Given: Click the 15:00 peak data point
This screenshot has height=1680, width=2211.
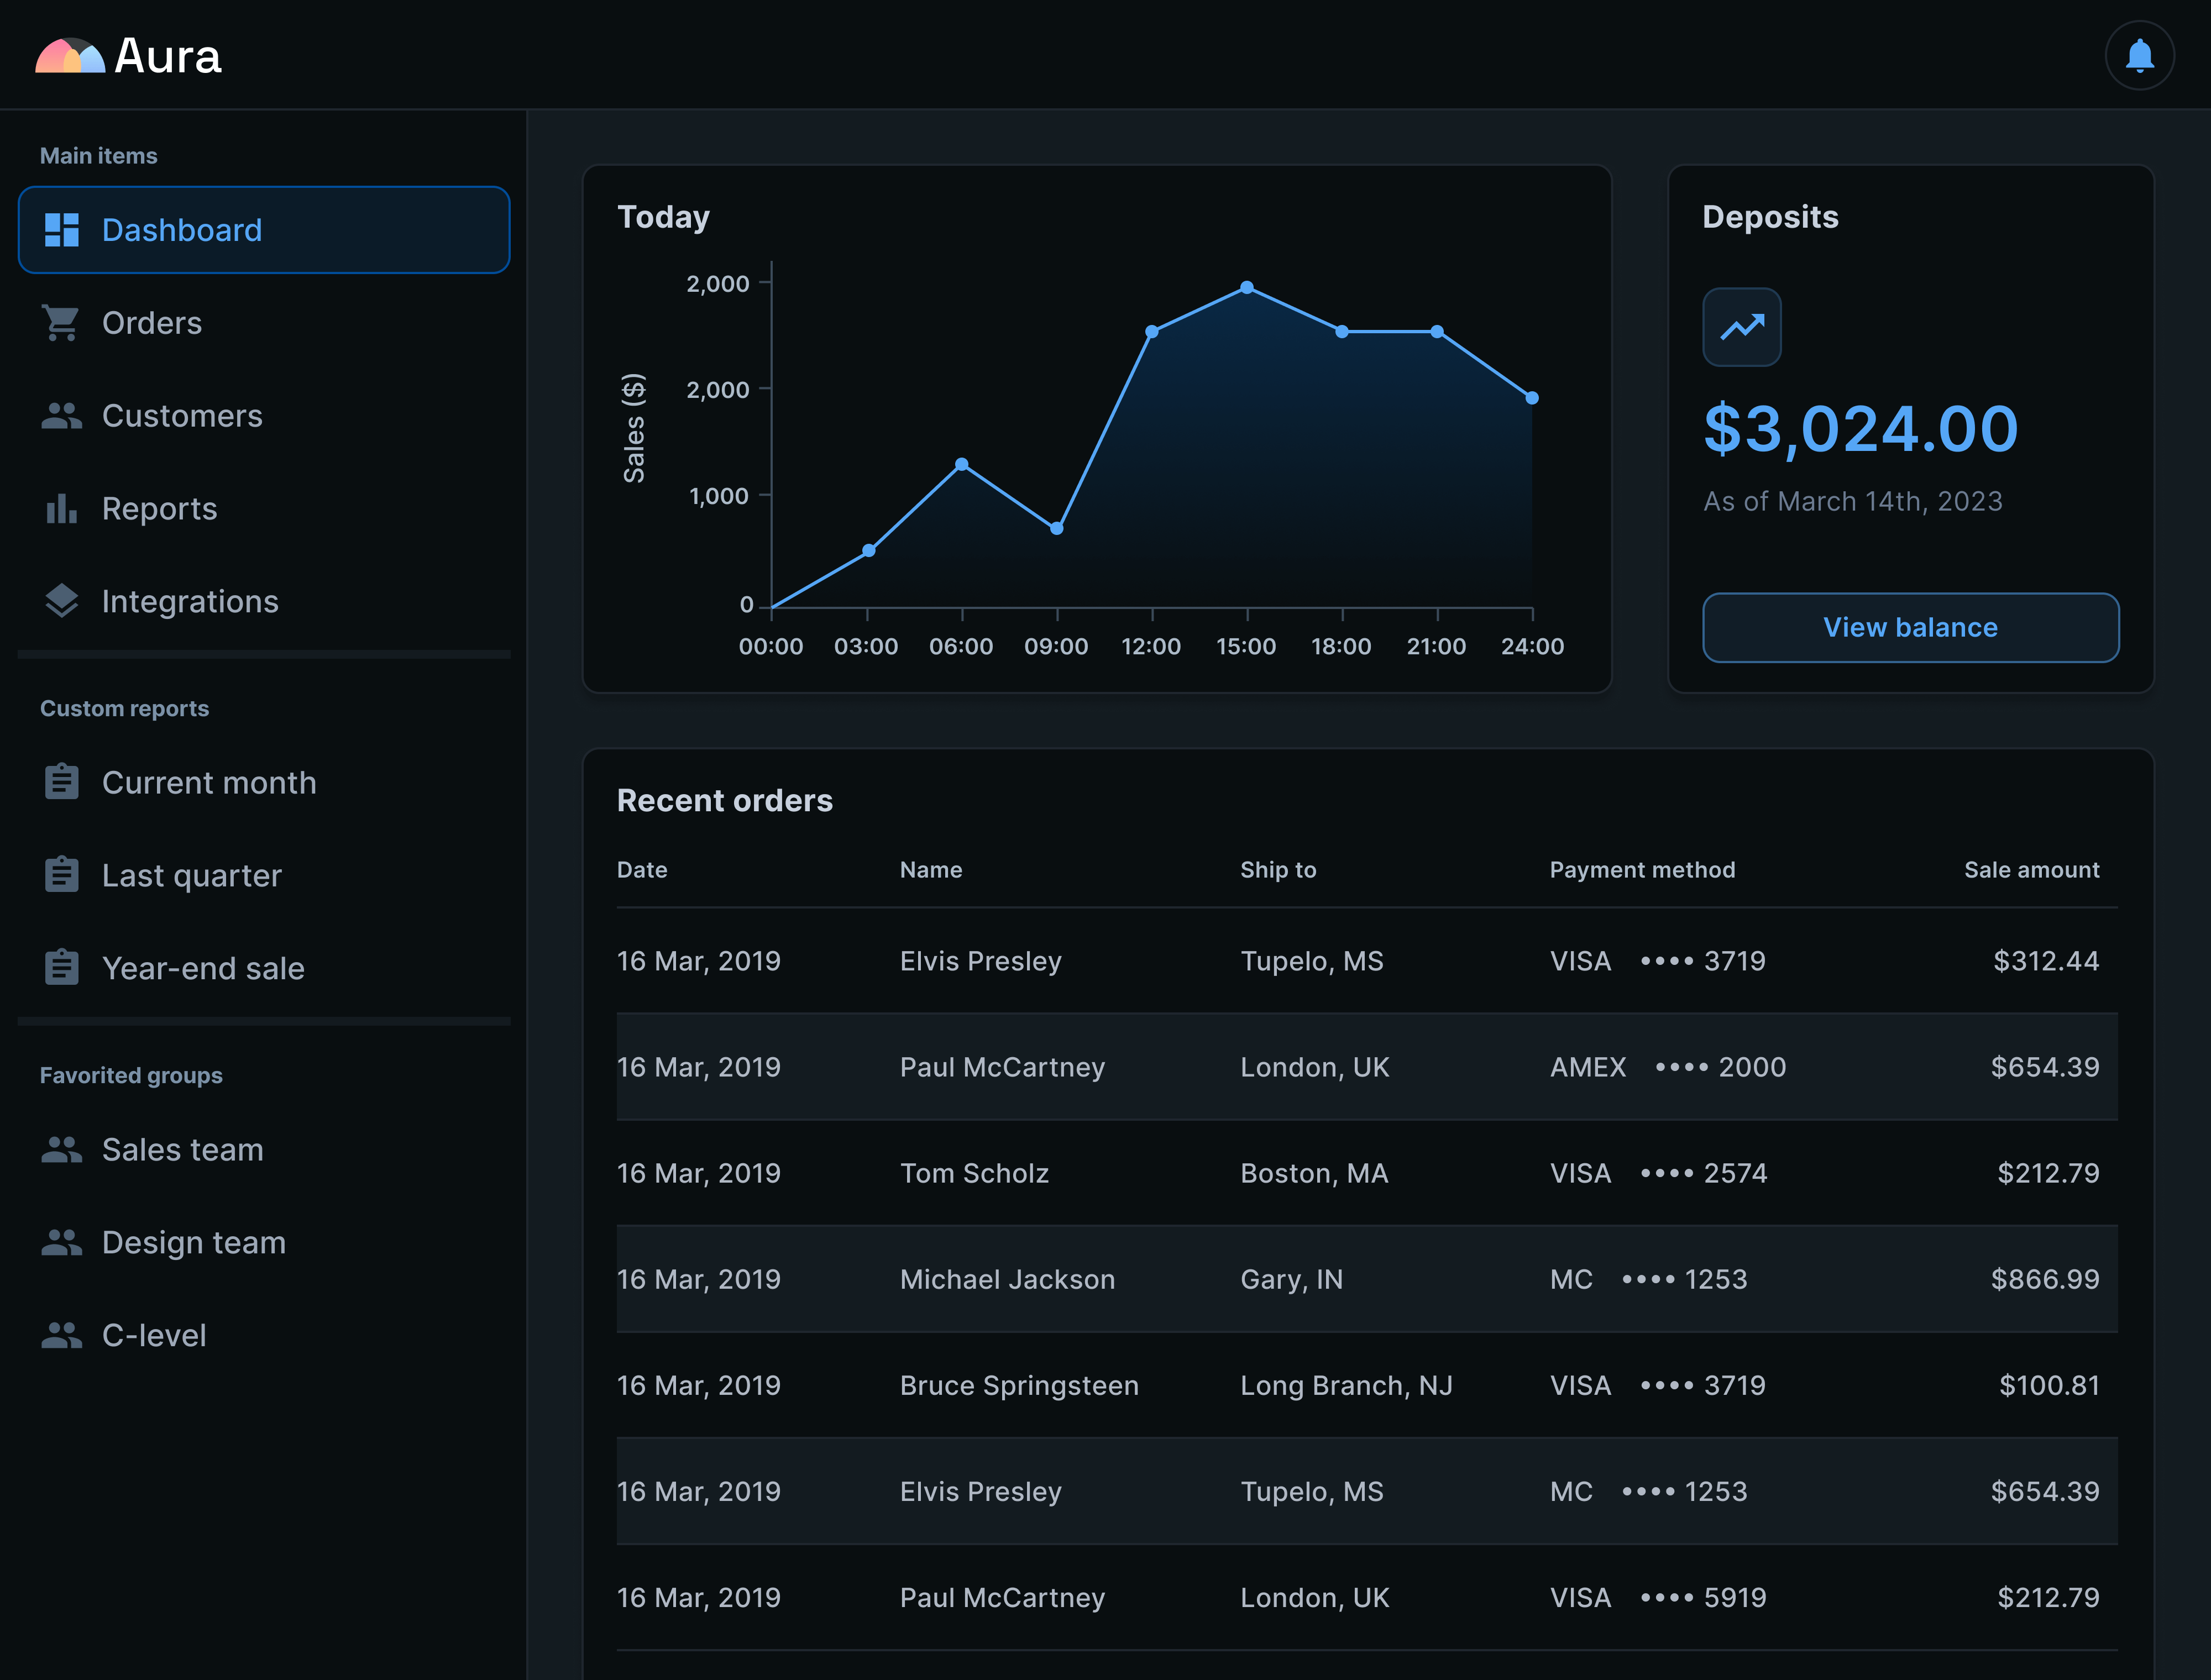Looking at the screenshot, I should pyautogui.click(x=1247, y=287).
